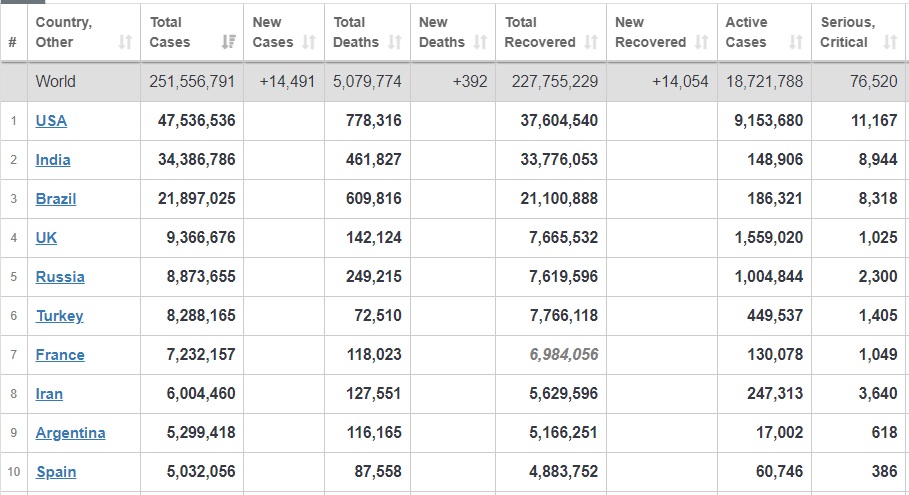909x495 pixels.
Task: Open the India country link
Action: pyautogui.click(x=53, y=160)
